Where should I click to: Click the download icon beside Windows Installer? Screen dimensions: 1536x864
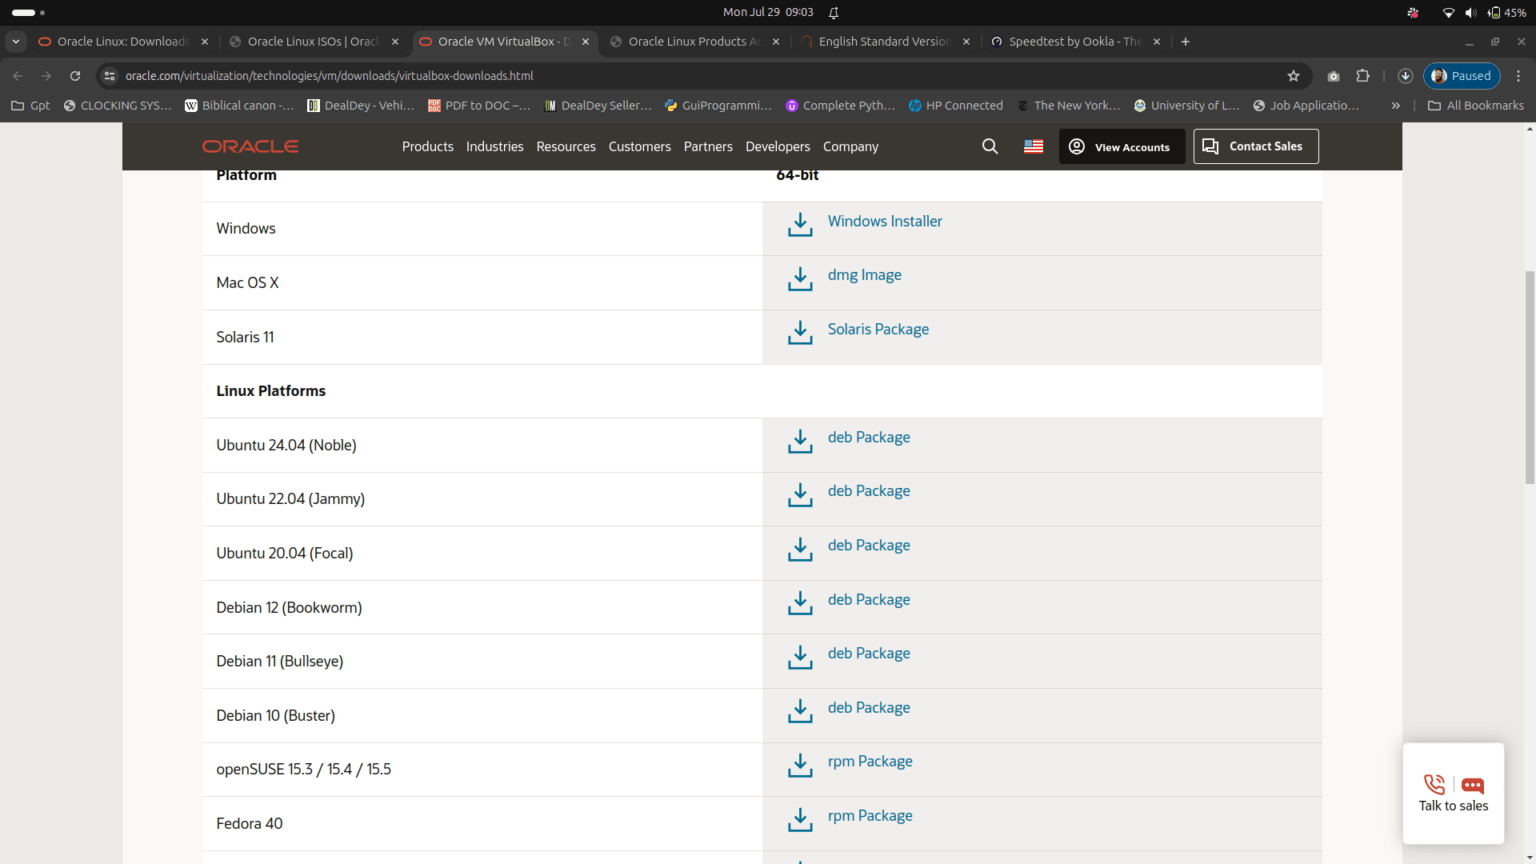(x=800, y=224)
